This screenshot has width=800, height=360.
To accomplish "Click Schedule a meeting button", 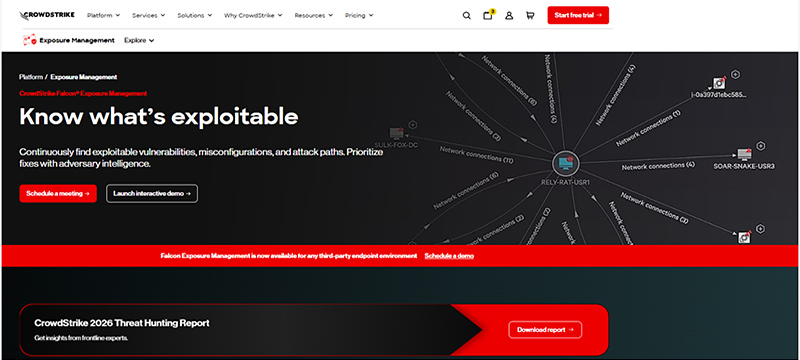I will pyautogui.click(x=58, y=194).
